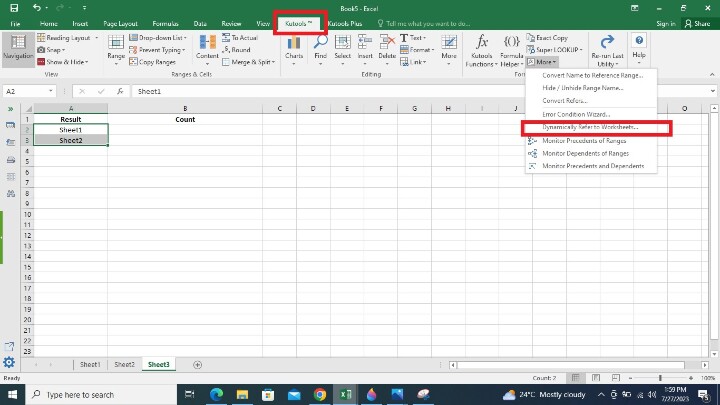Open Quick Access Toolbar customize dropdown

tap(84, 8)
